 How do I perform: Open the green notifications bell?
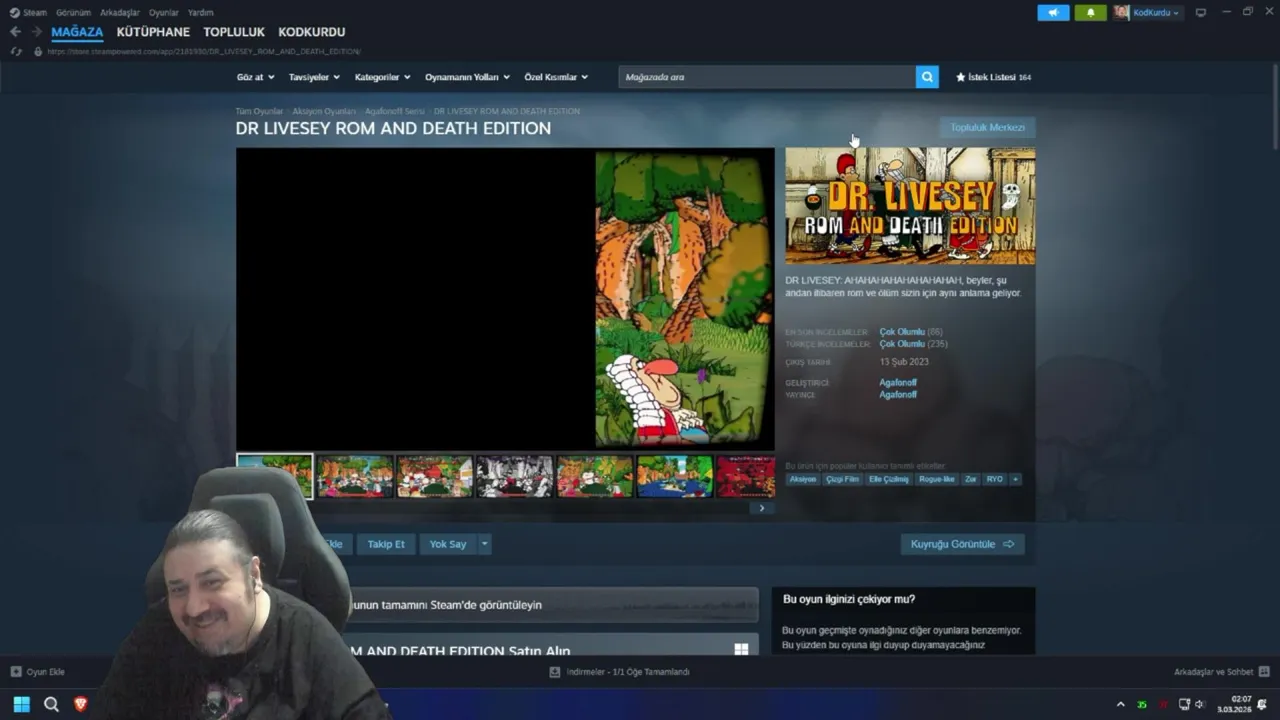(x=1090, y=12)
